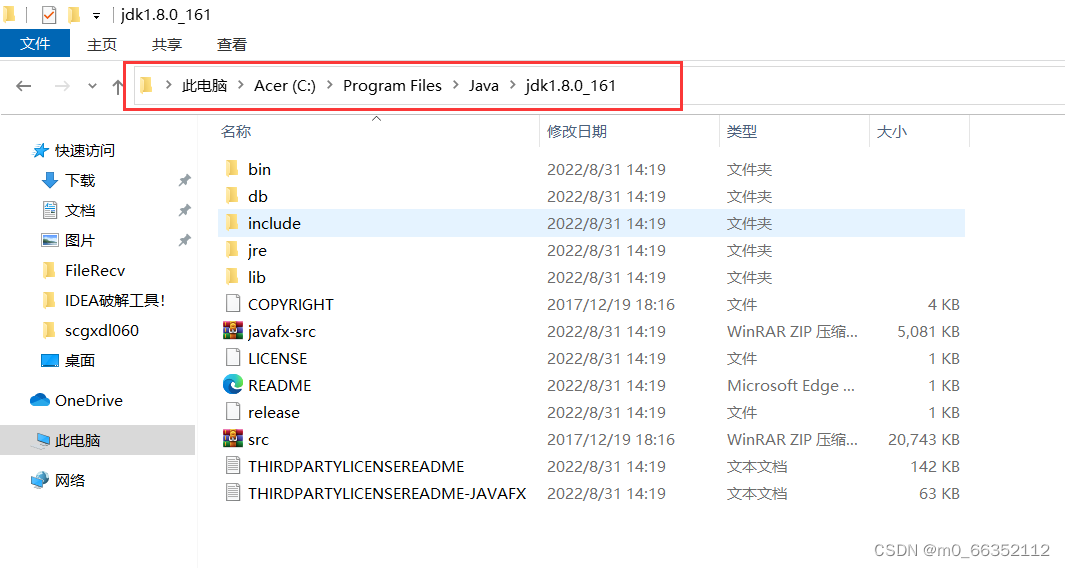This screenshot has height=568, width=1065.
Task: Open the lib folder icon
Action: click(x=232, y=277)
